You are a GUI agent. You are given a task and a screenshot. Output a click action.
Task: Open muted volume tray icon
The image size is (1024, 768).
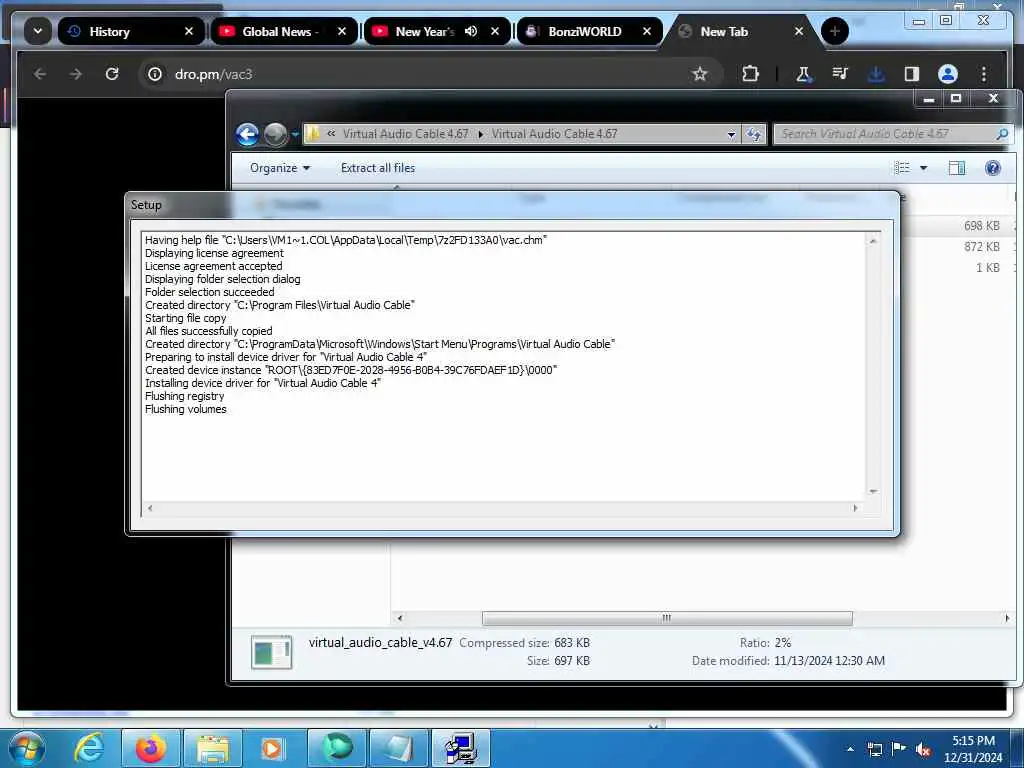(x=923, y=750)
